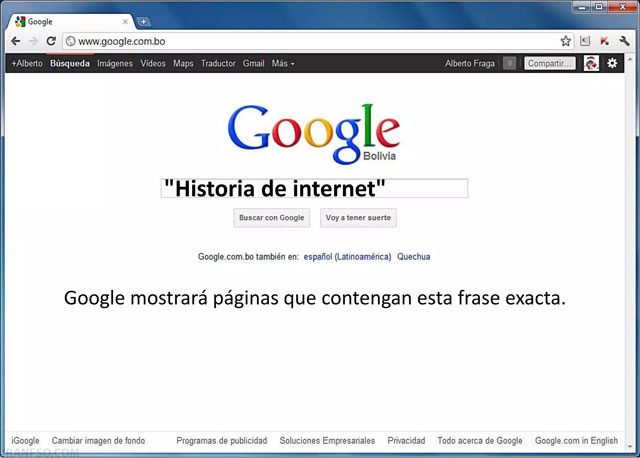Click the scrollbar down arrow
Viewport: 640px width, 458px height.
629,447
